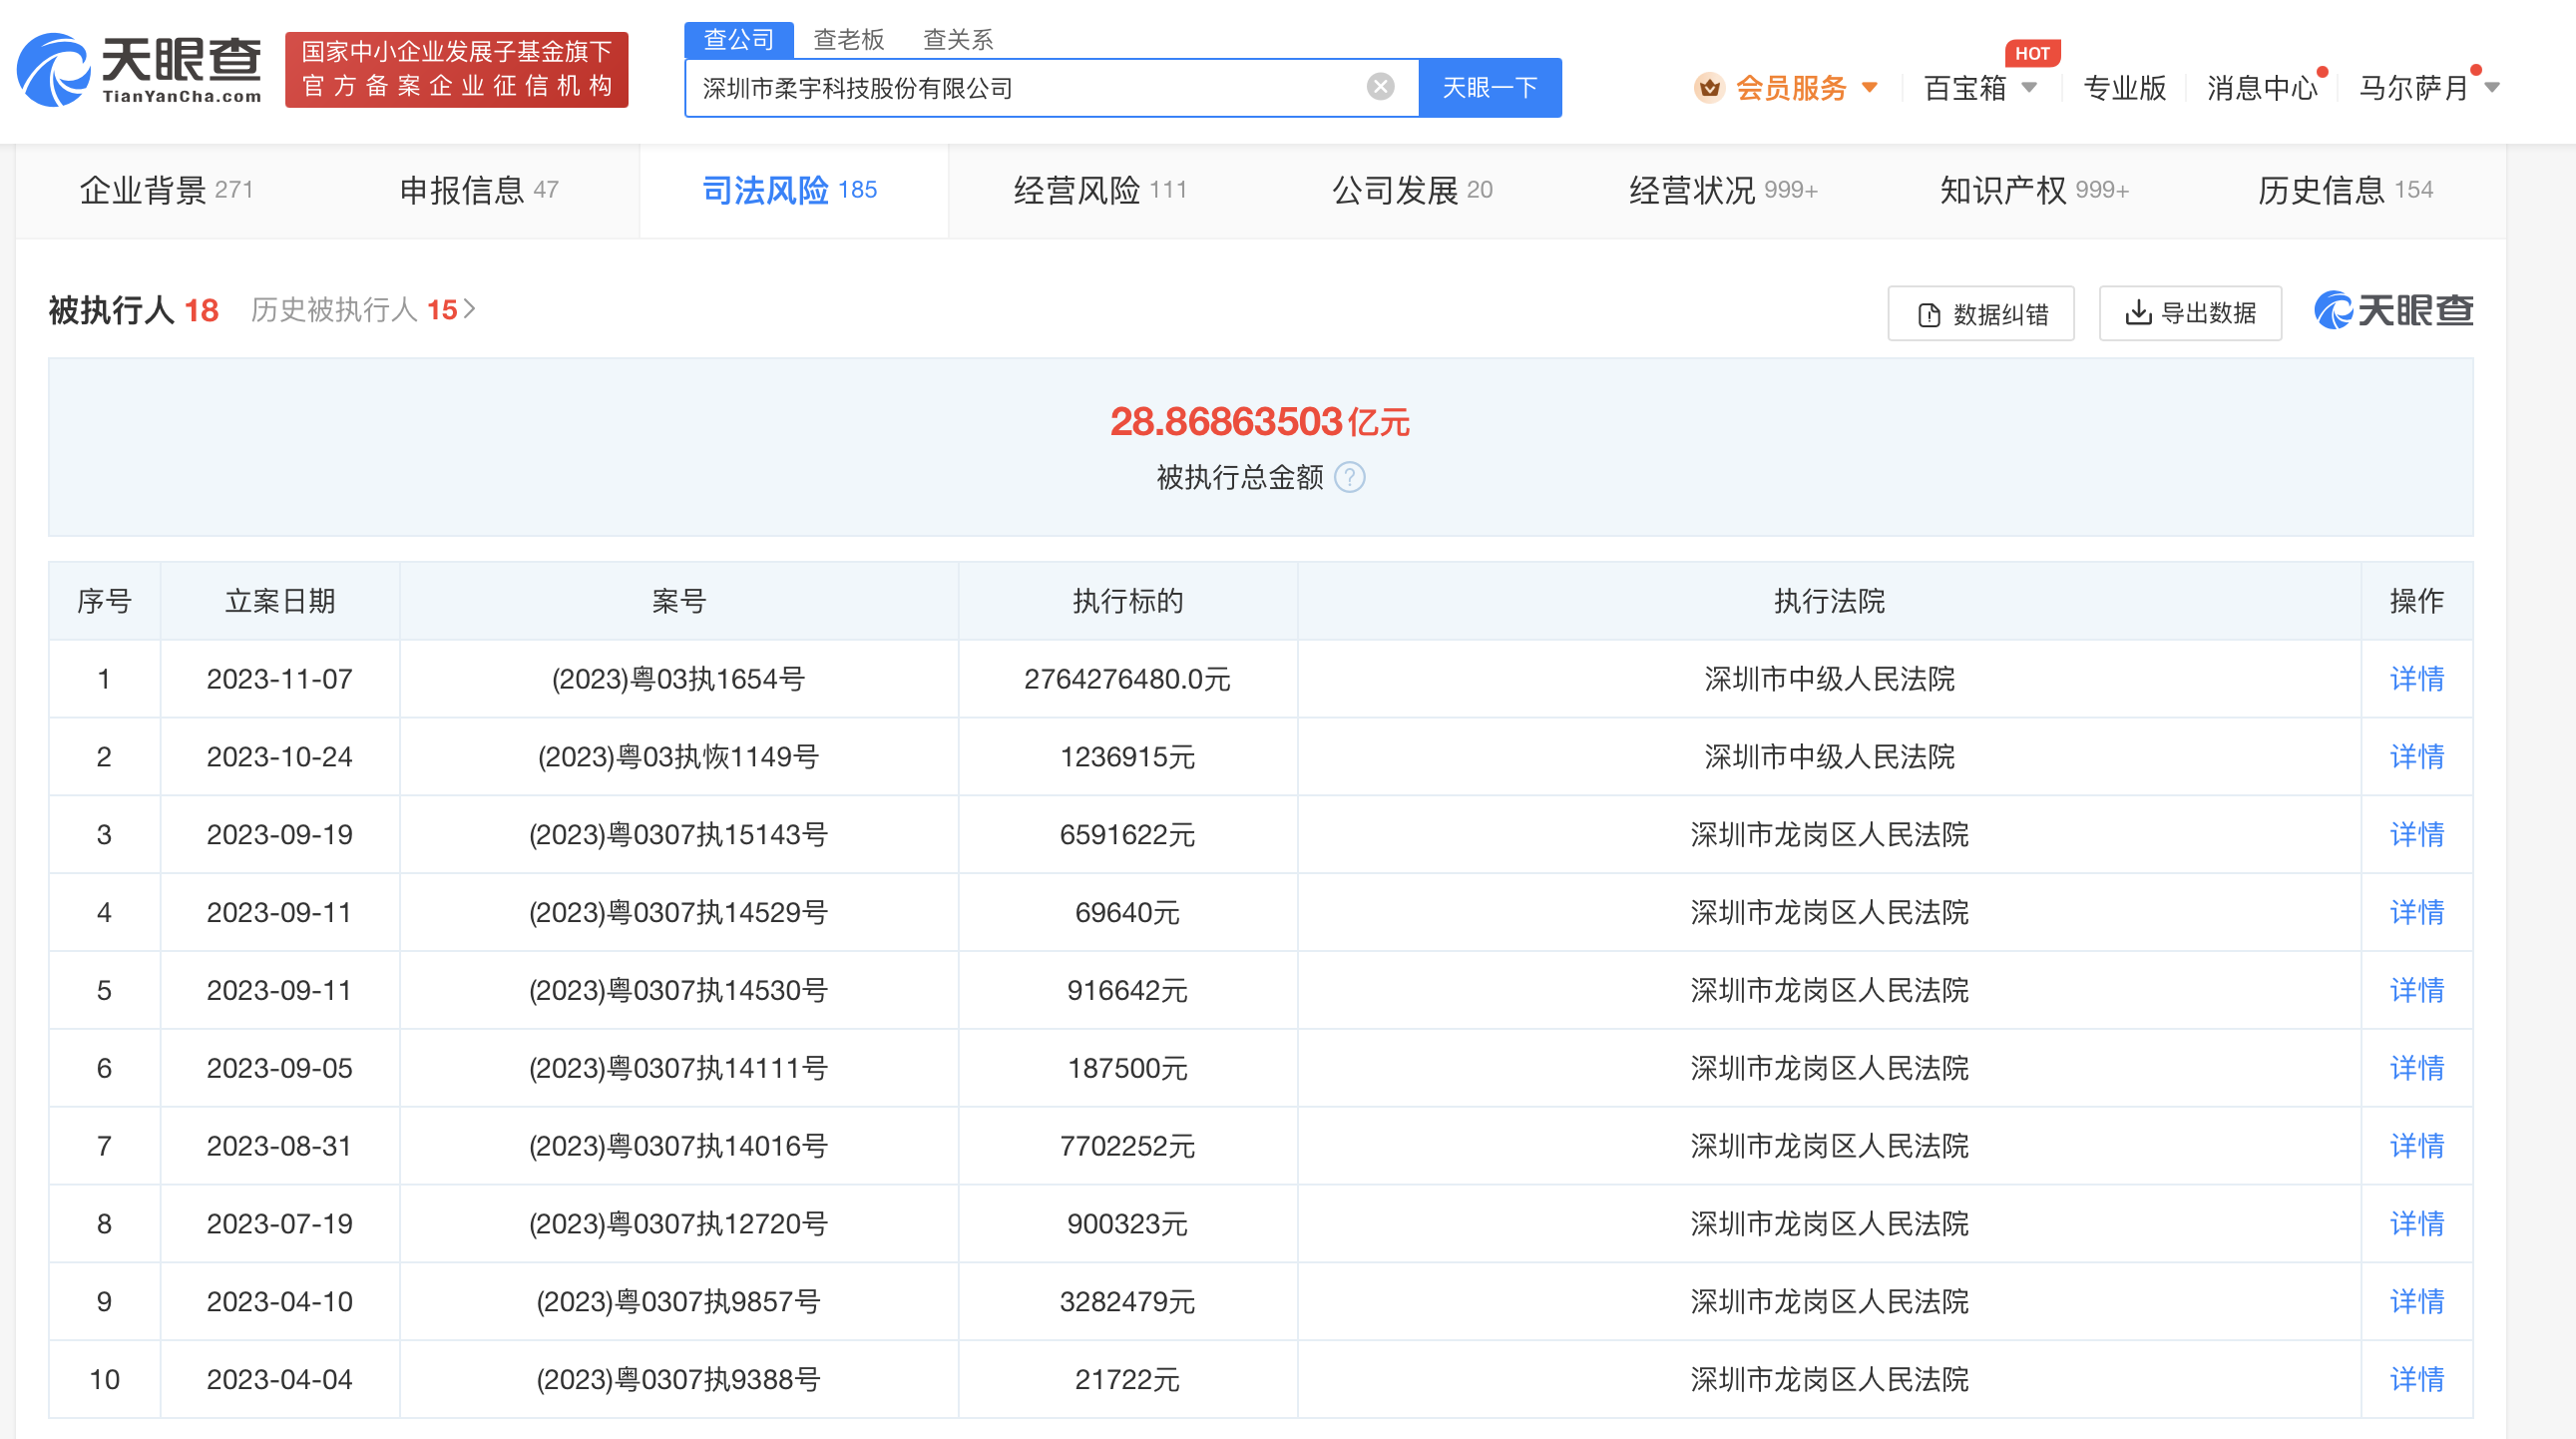Viewport: 2576px width, 1439px height.
Task: Open 详情 for case (2023)粤03执1654号
Action: [x=2416, y=679]
